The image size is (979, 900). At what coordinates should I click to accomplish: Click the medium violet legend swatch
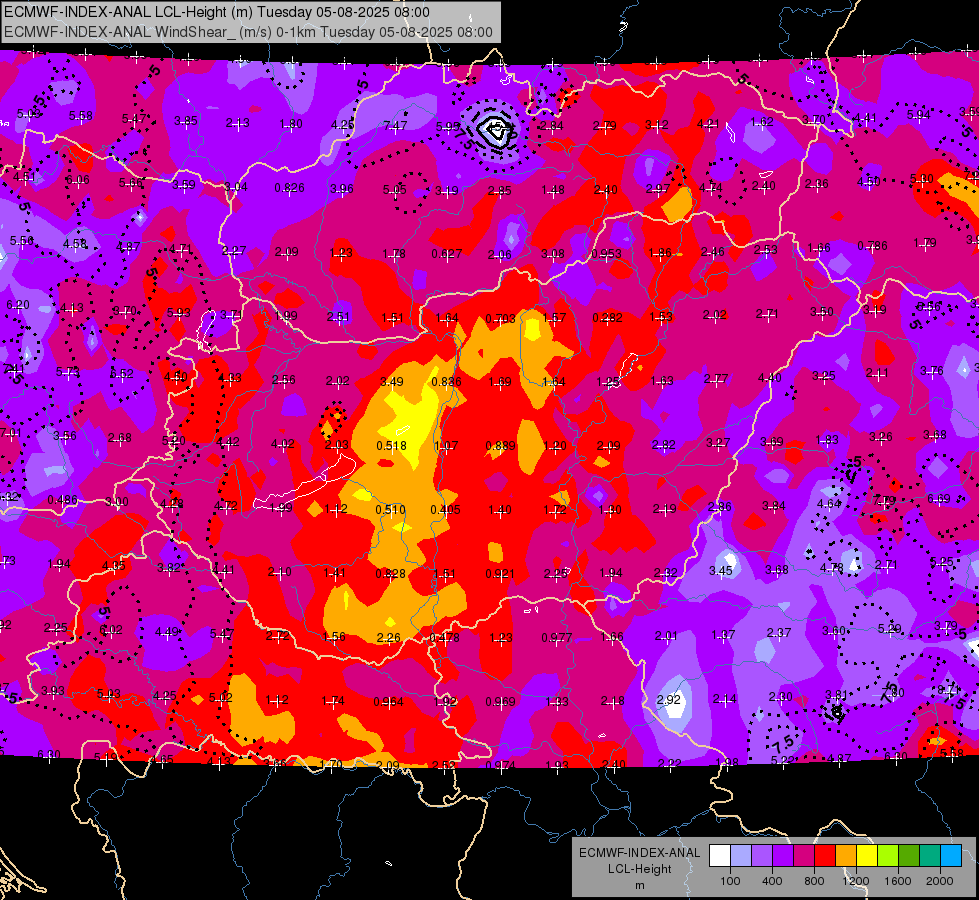pyautogui.click(x=762, y=856)
